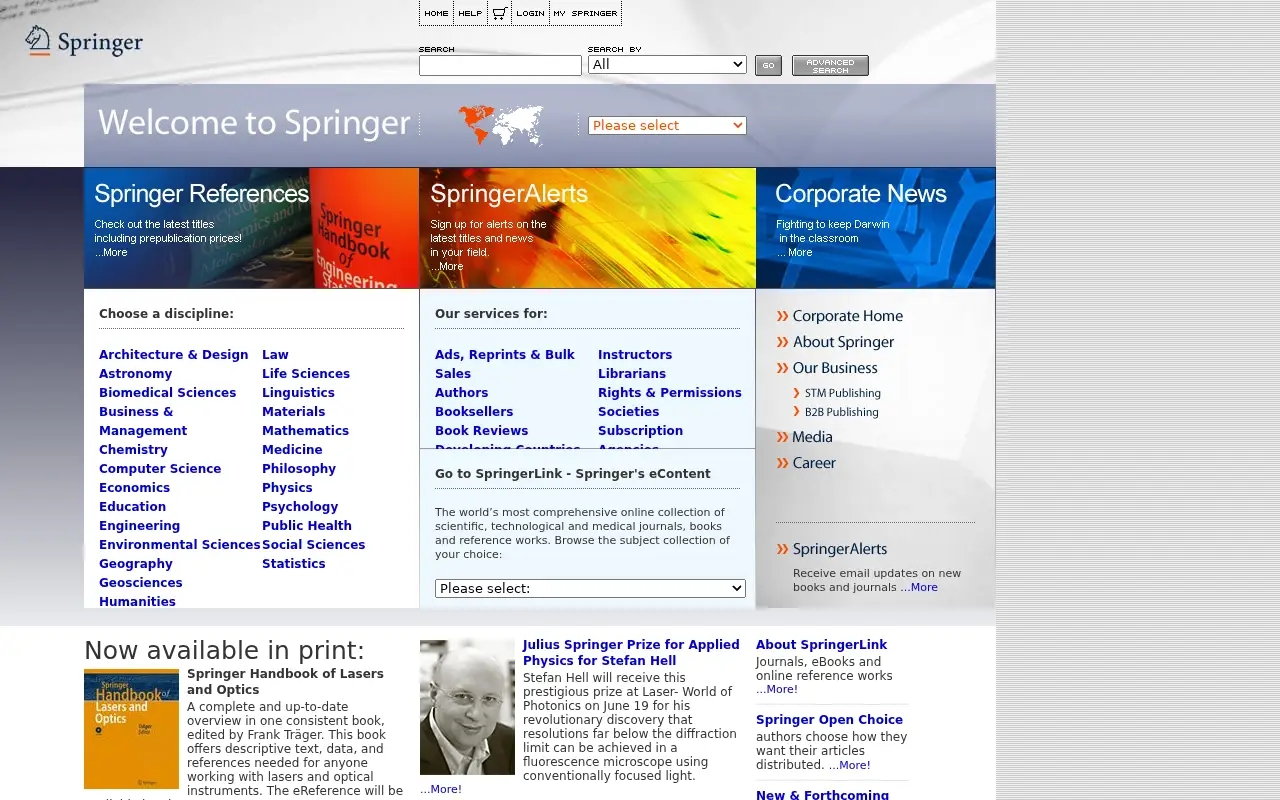Open Environmental Sciences discipline
1280x800 pixels.
tap(179, 544)
